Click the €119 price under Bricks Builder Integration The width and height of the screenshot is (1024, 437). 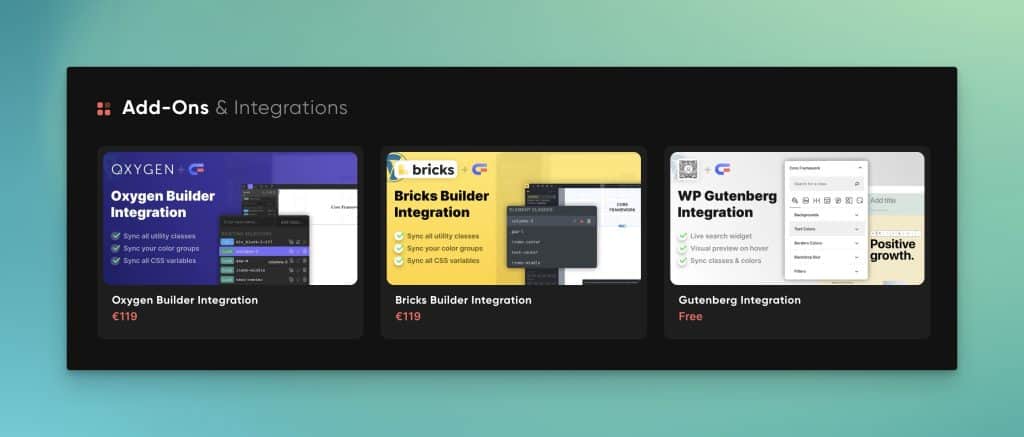point(408,317)
